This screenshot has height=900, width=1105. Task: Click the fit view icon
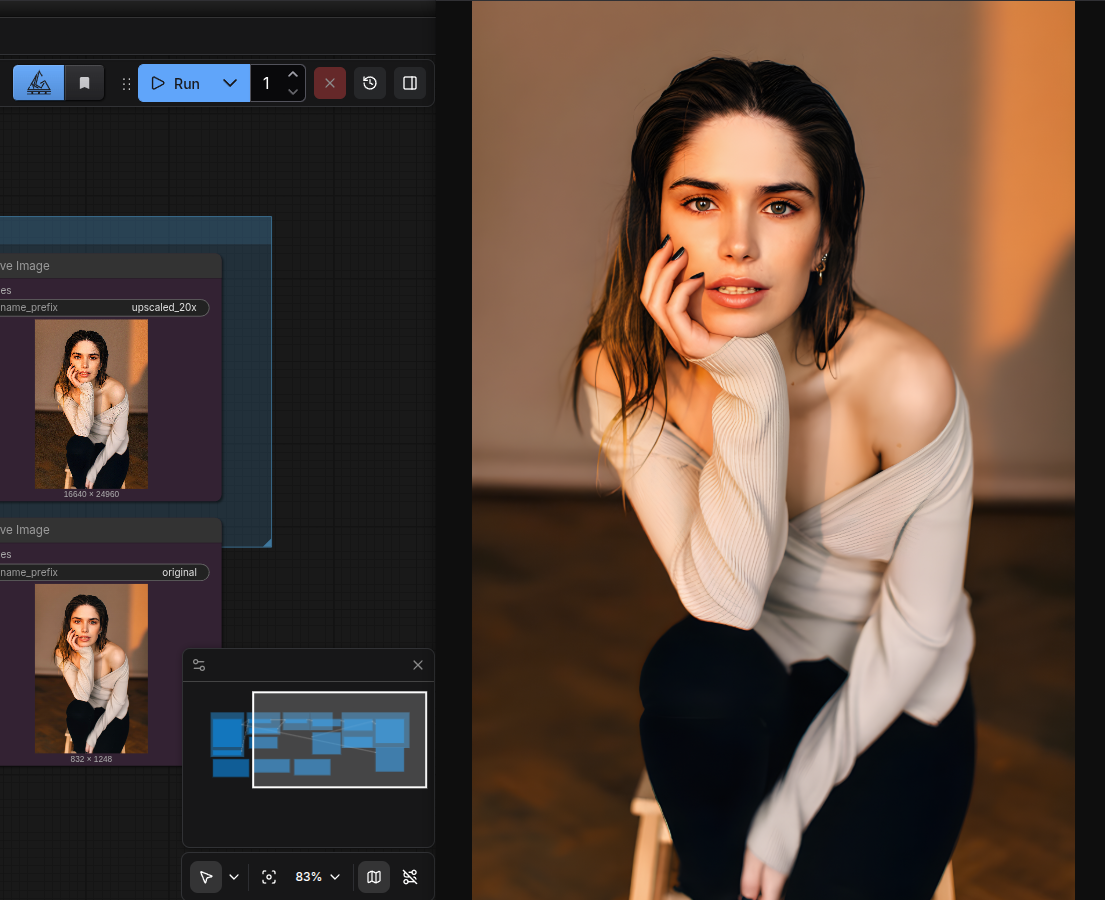[269, 877]
